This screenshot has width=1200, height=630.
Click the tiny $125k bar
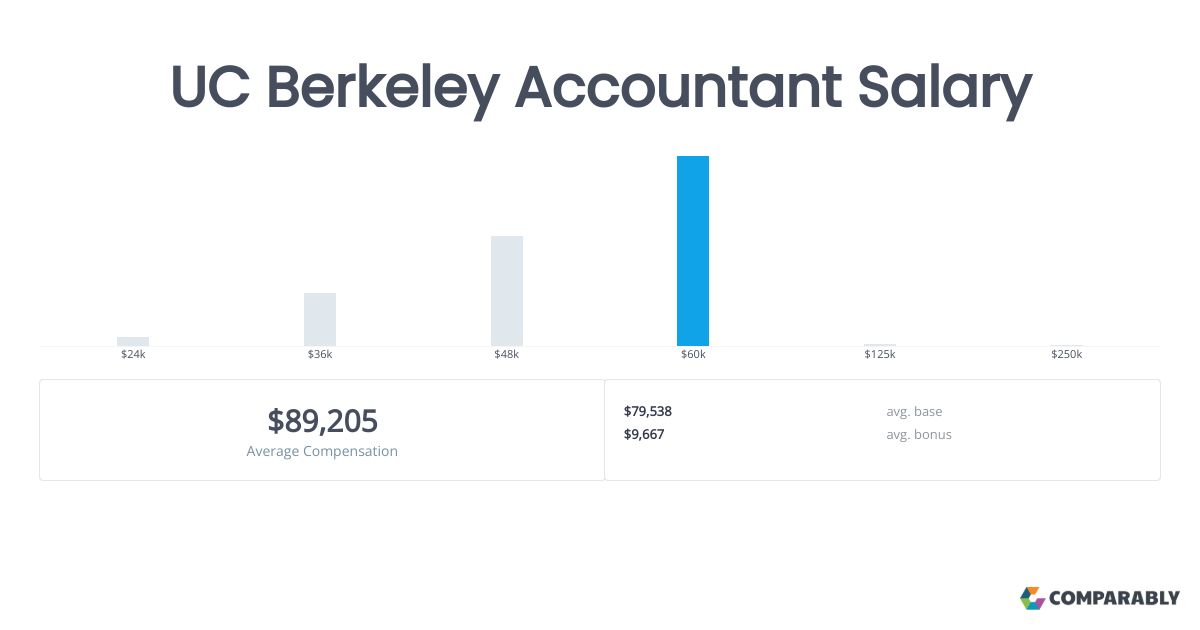pyautogui.click(x=880, y=345)
